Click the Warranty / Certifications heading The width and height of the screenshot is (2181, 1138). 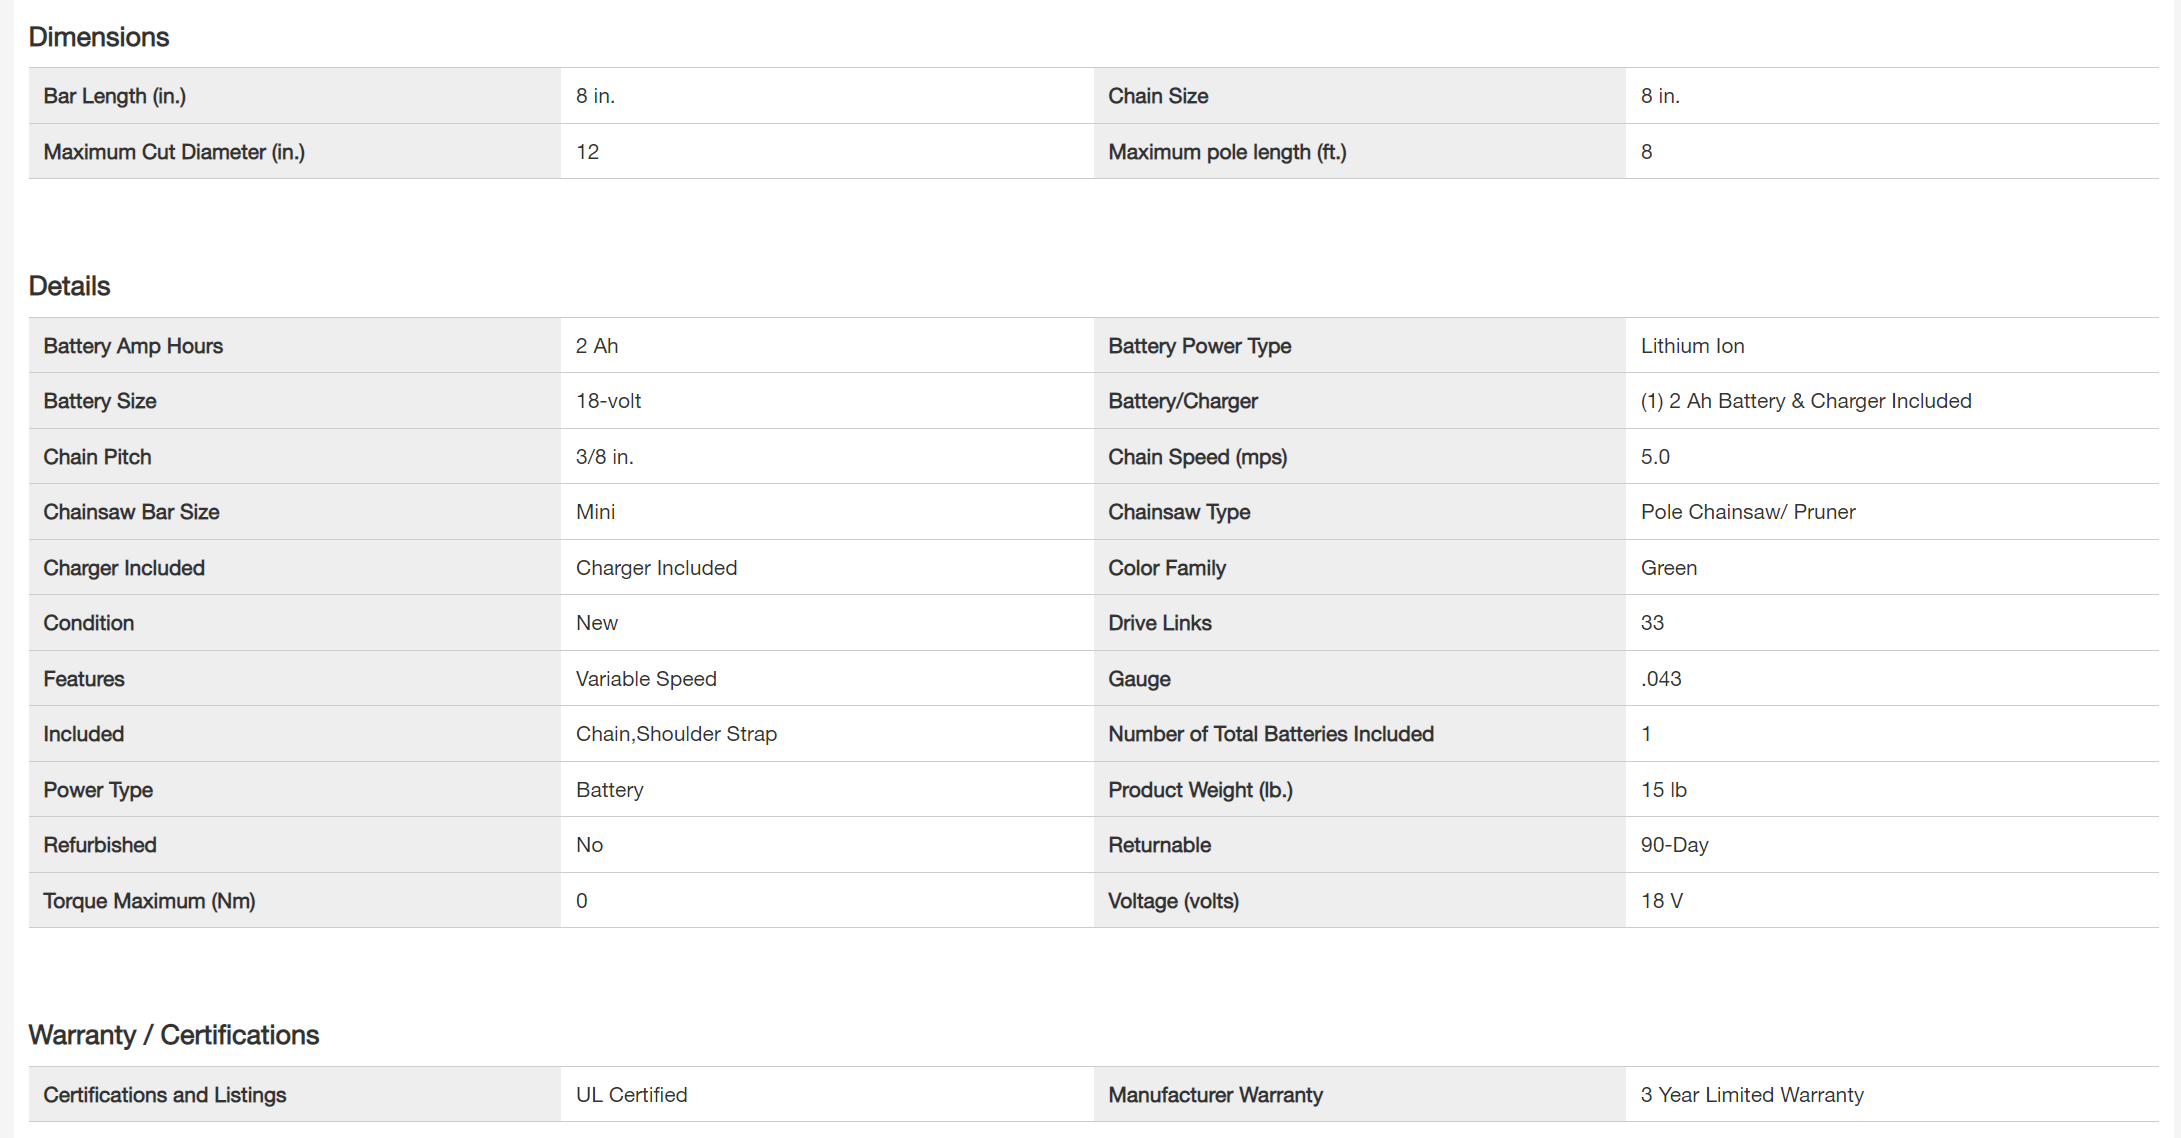(x=173, y=1035)
